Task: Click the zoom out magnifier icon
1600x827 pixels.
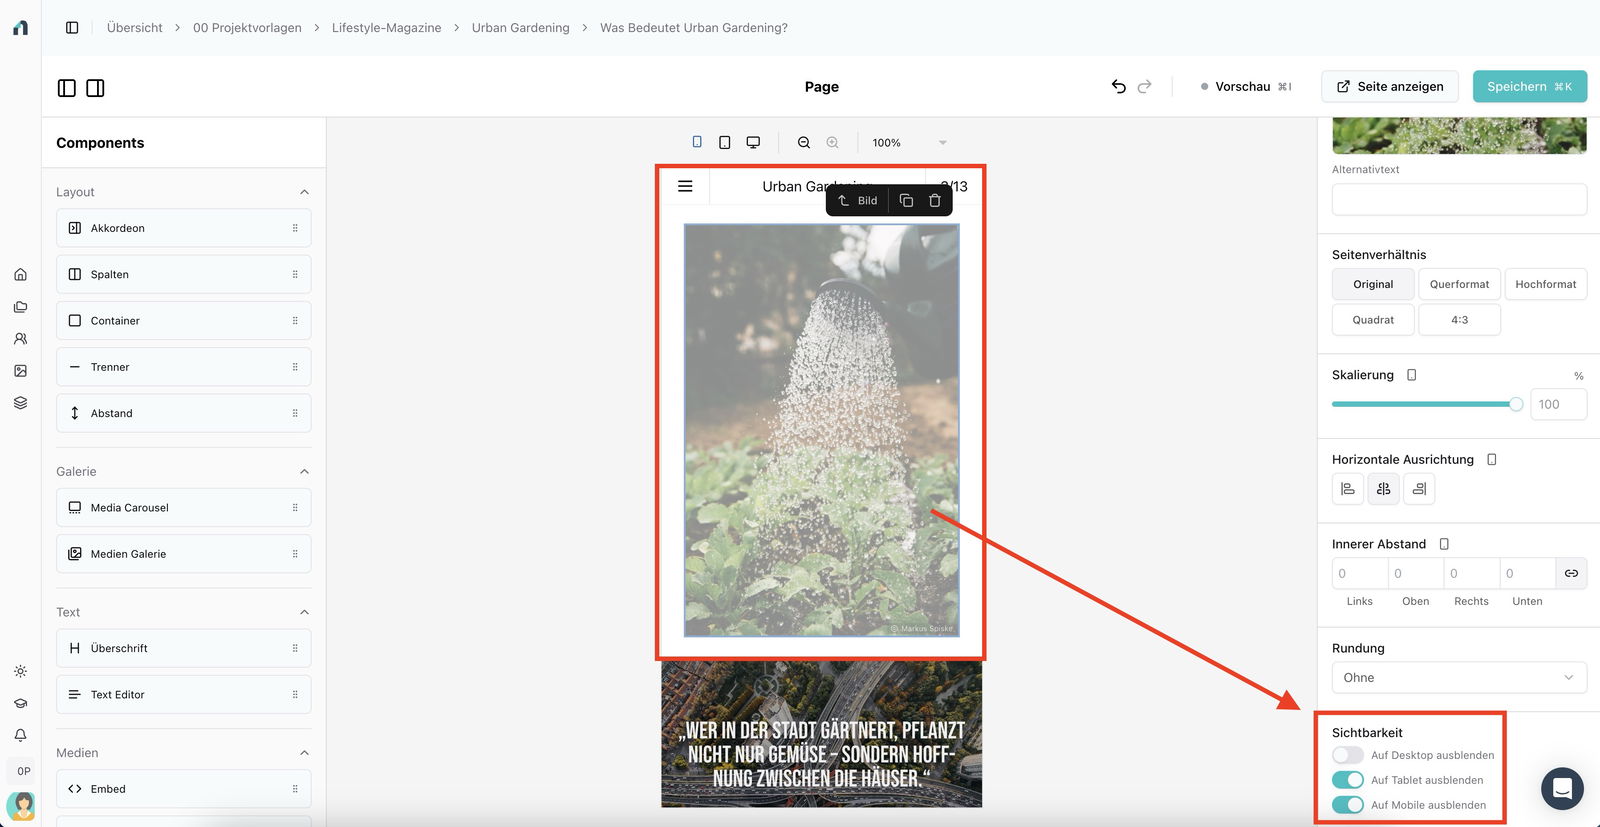Action: point(804,142)
